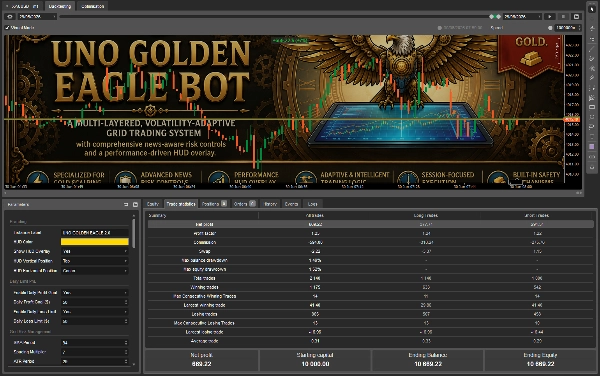
Task: Open the HUD Vertical Position dropdown
Action: click(x=95, y=261)
